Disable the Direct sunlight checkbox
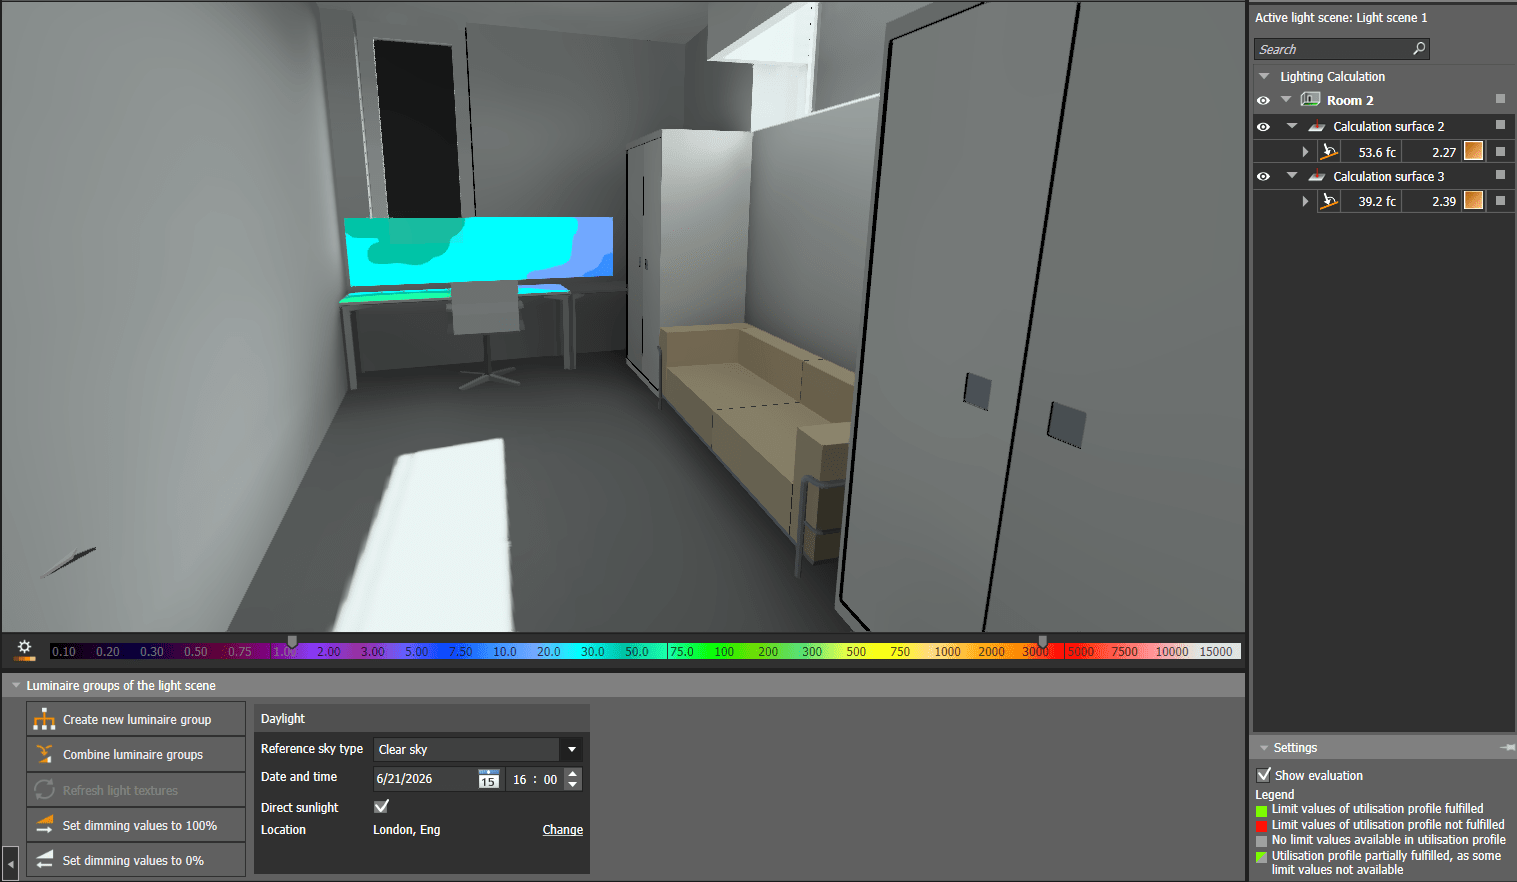 381,806
